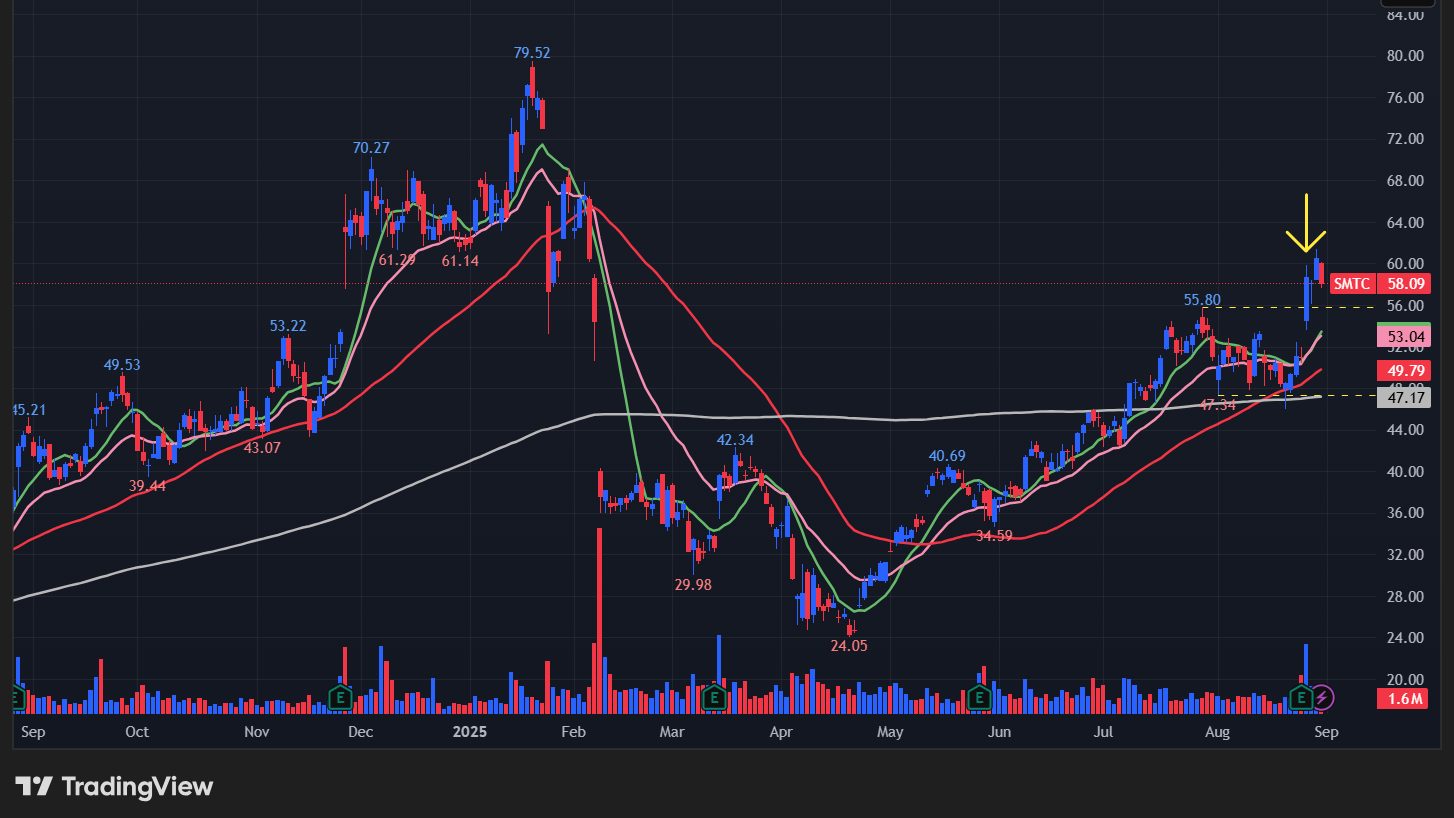The image size is (1454, 818).
Task: Click the Mar label on time axis
Action: (672, 731)
